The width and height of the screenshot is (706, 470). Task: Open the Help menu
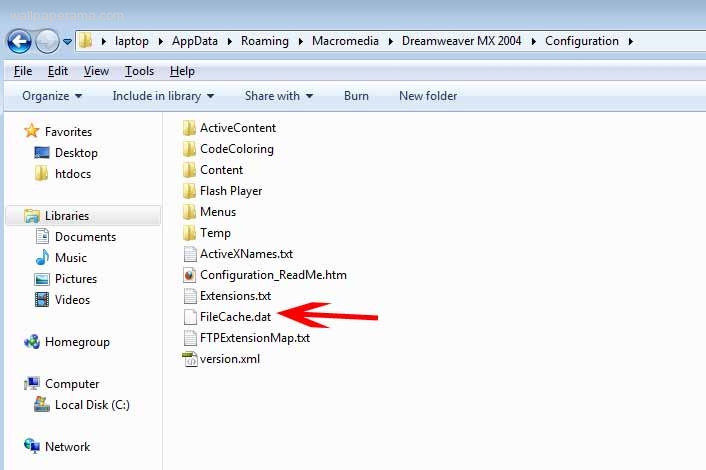click(x=182, y=71)
